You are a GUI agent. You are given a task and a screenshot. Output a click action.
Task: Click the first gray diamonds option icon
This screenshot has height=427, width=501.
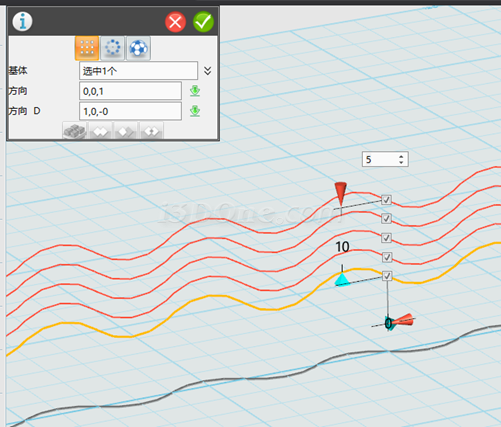click(x=100, y=131)
